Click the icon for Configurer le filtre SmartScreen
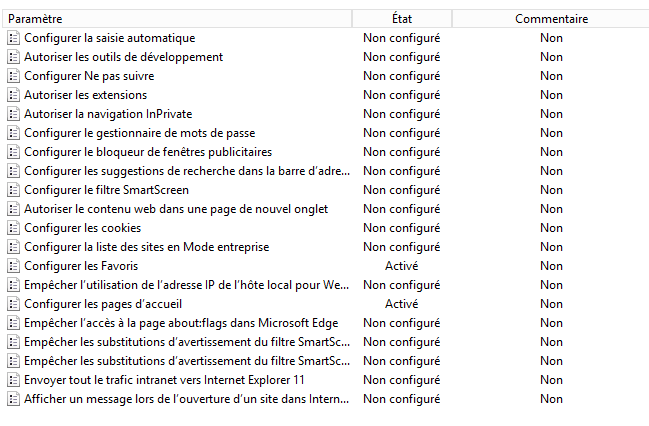The width and height of the screenshot is (649, 426). pos(14,190)
